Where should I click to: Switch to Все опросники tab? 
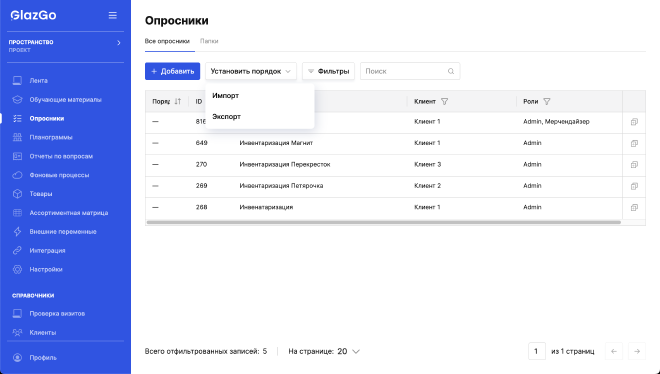167,41
